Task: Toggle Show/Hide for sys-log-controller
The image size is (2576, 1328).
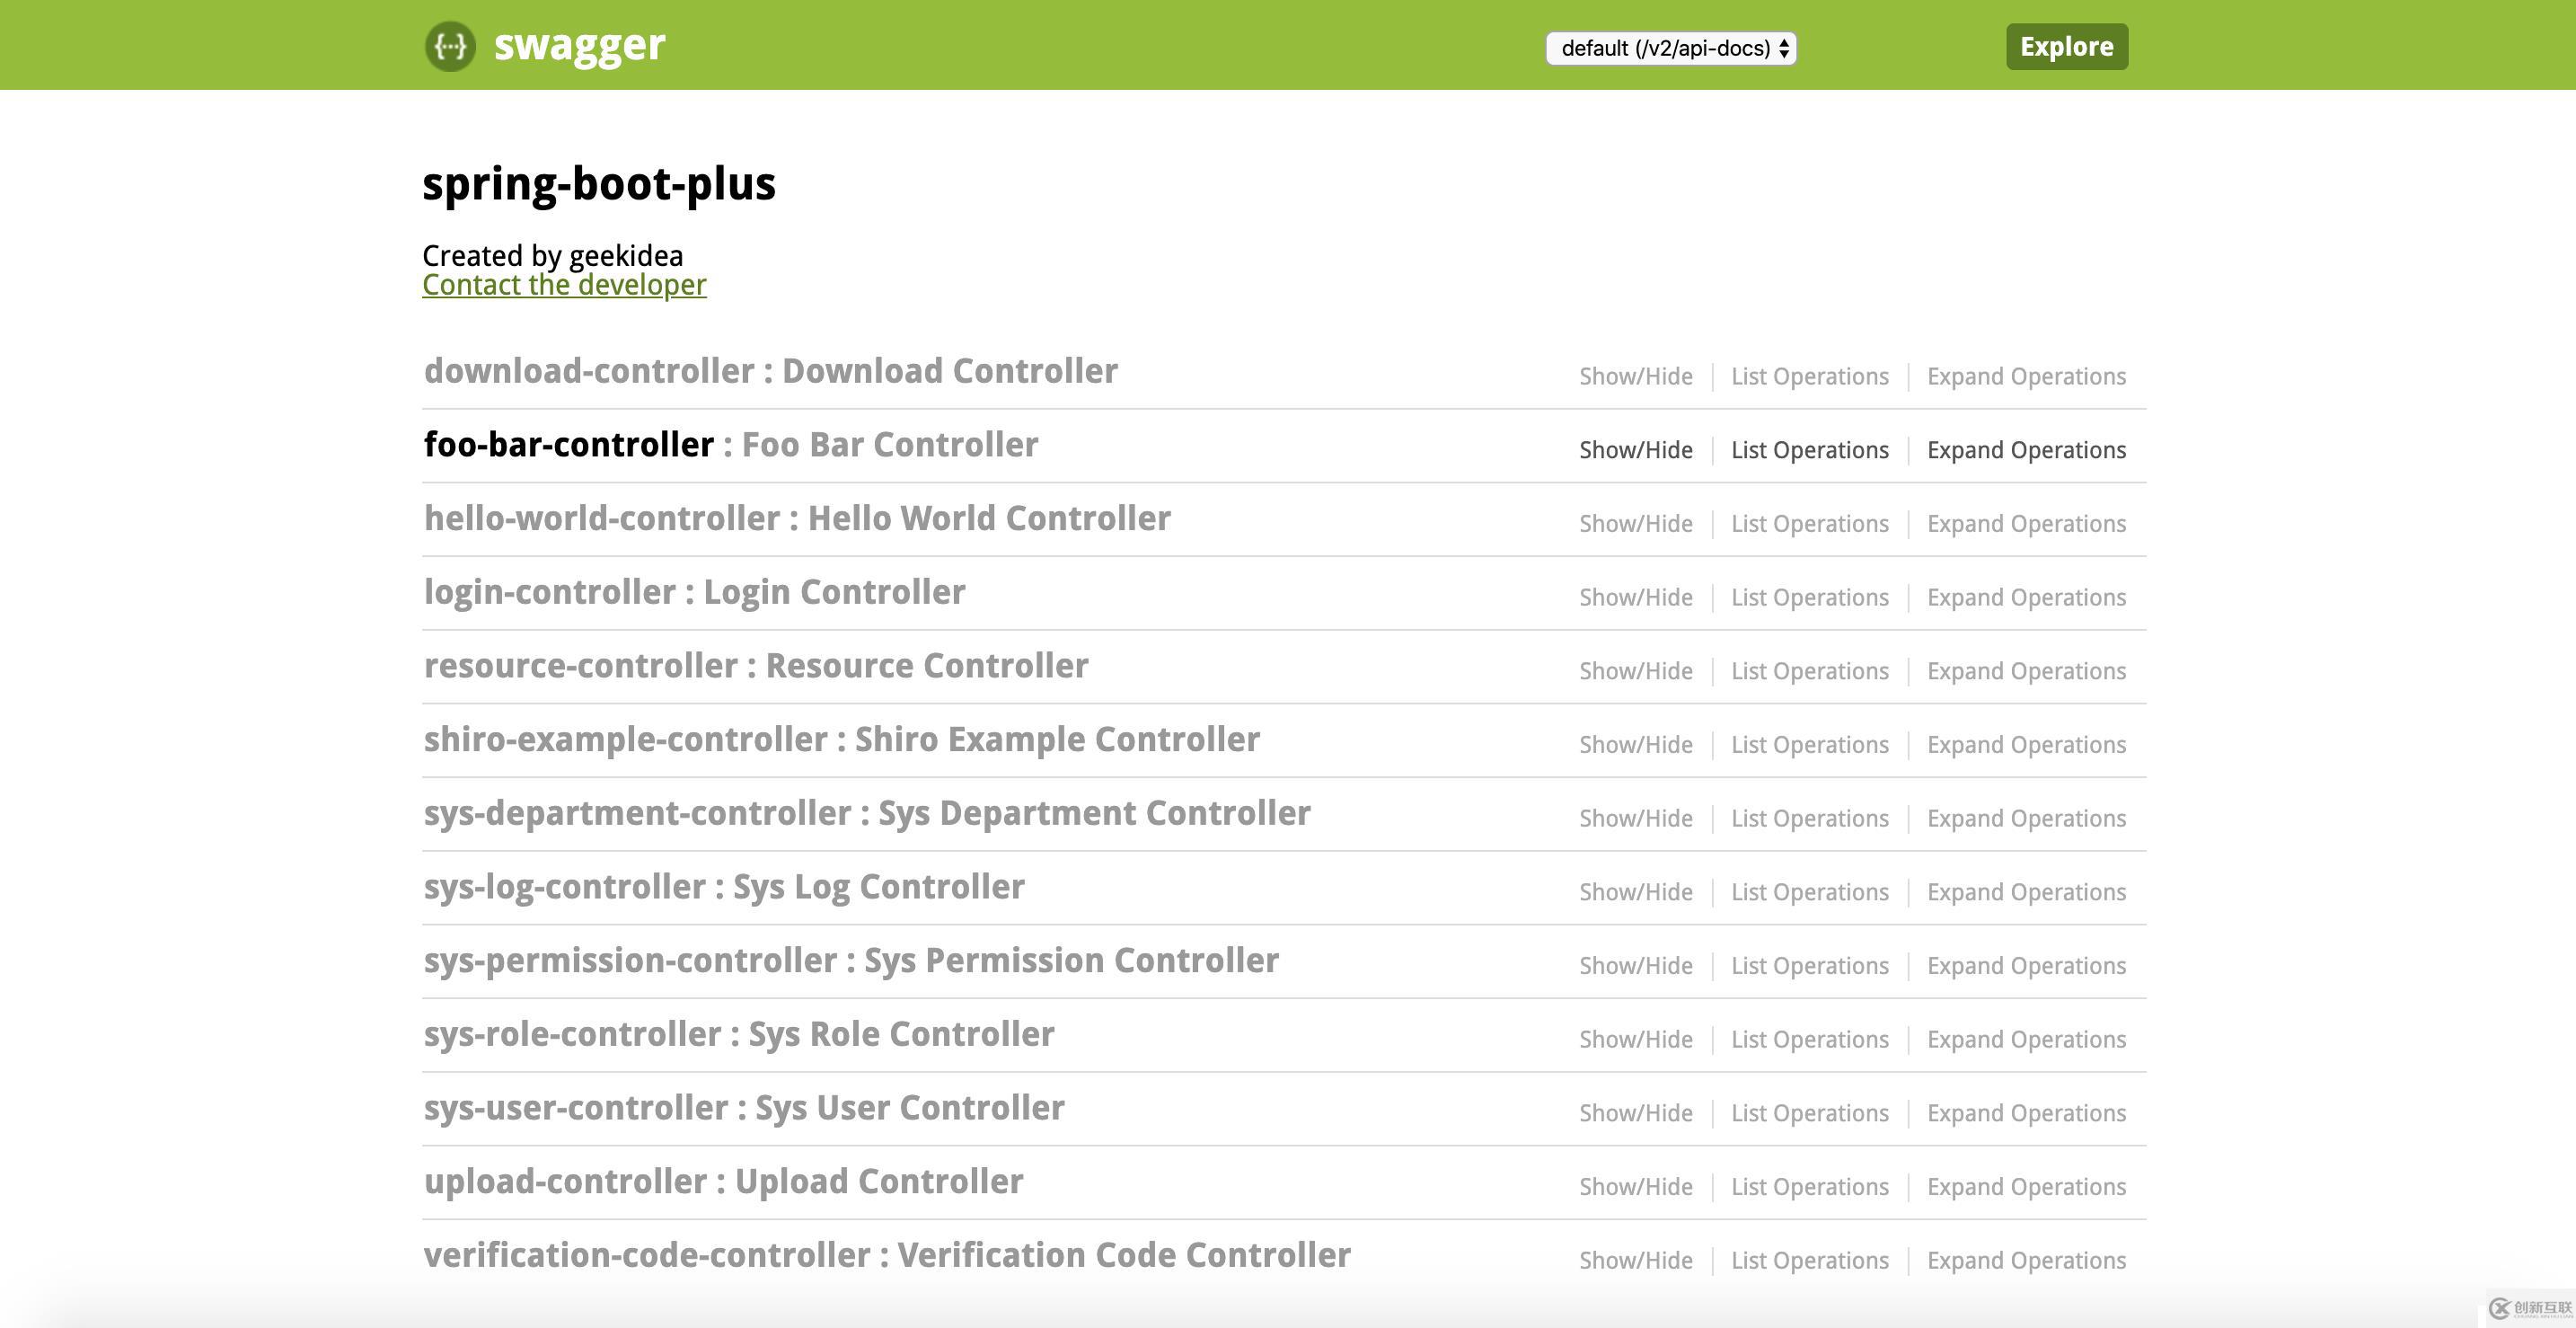Action: 1636,893
